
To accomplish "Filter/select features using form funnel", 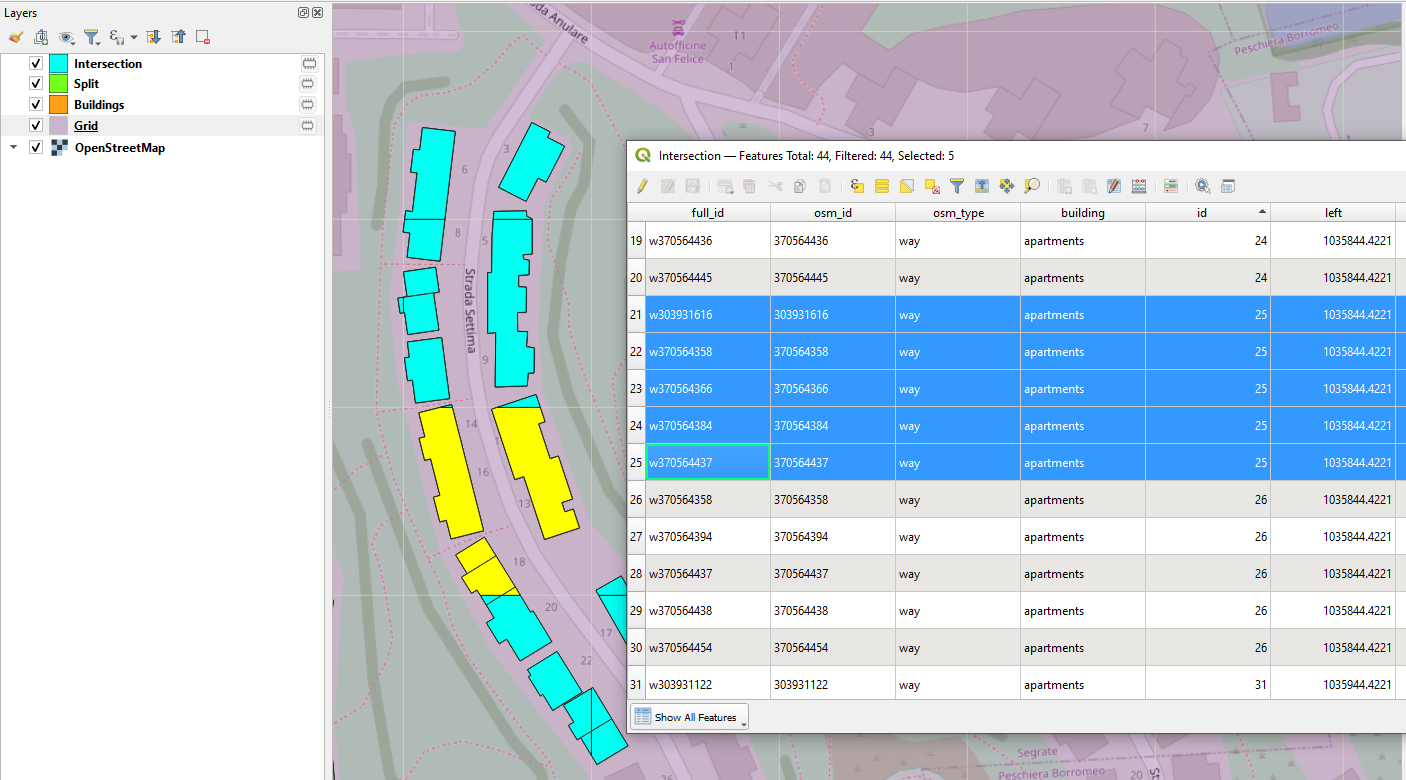I will [957, 186].
